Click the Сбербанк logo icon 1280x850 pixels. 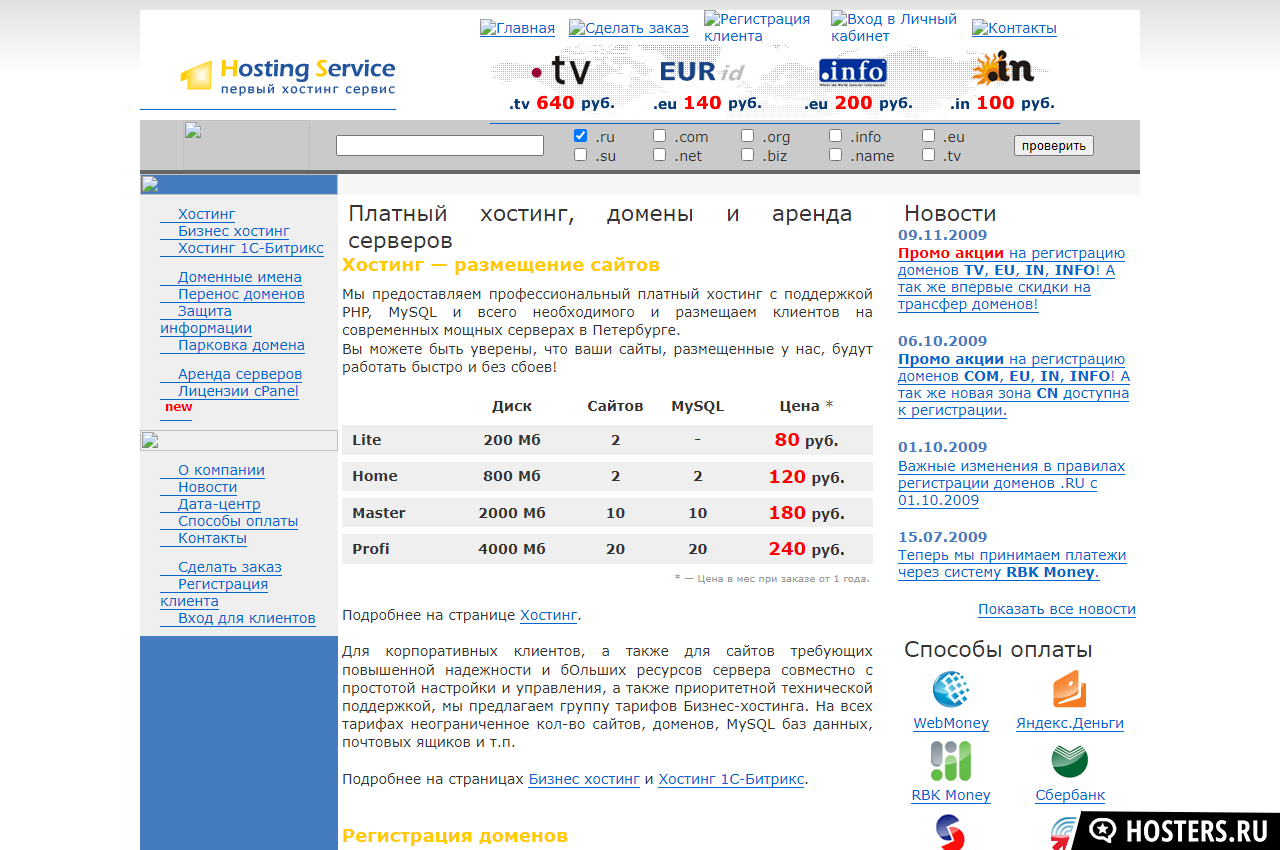point(1070,761)
